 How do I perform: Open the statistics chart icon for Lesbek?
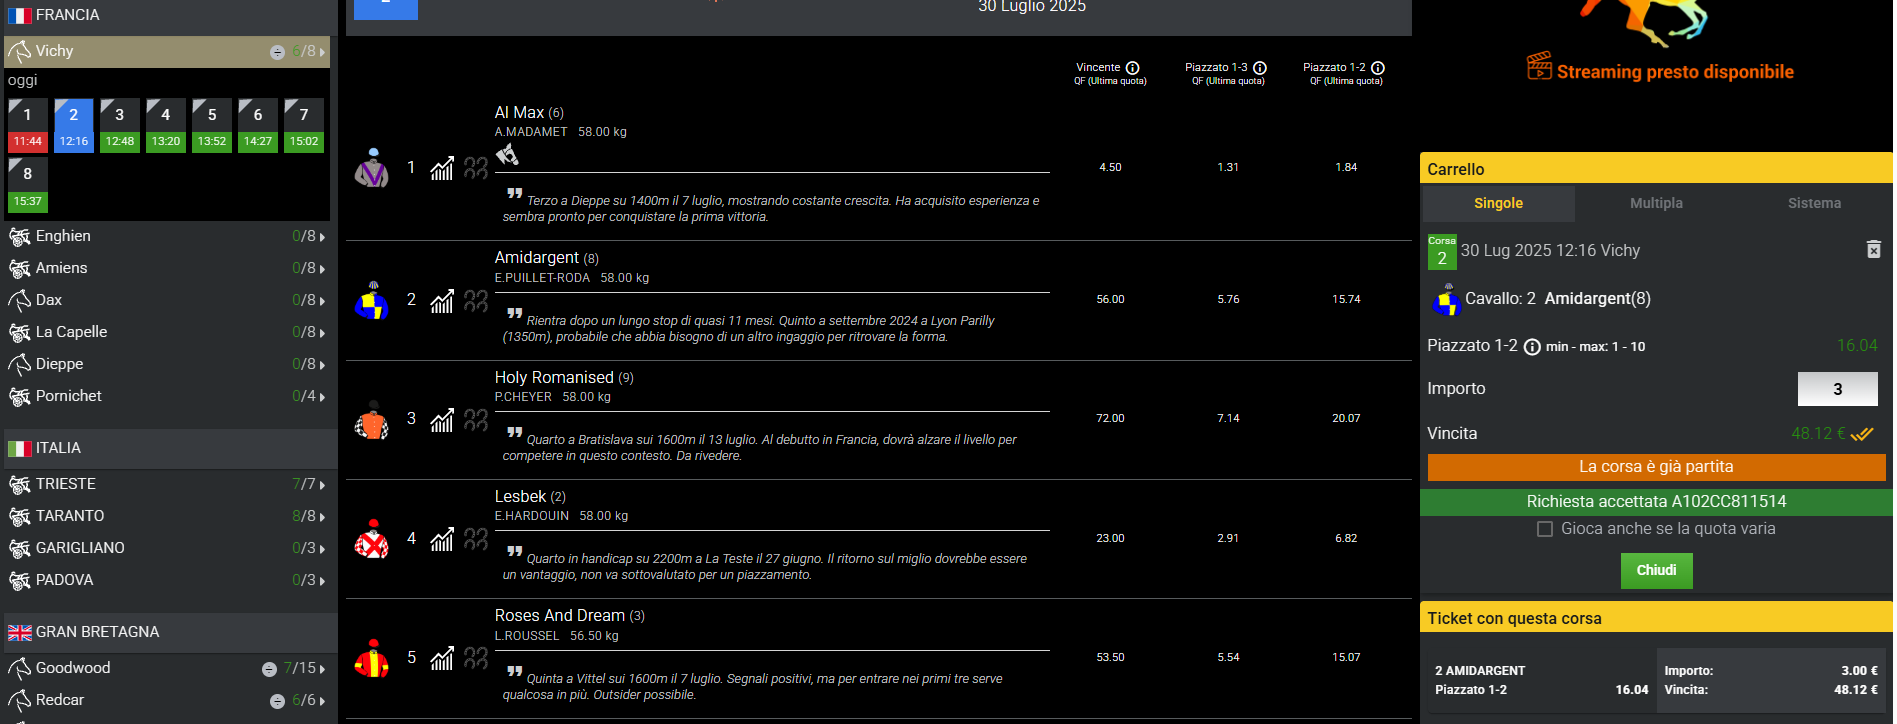442,539
